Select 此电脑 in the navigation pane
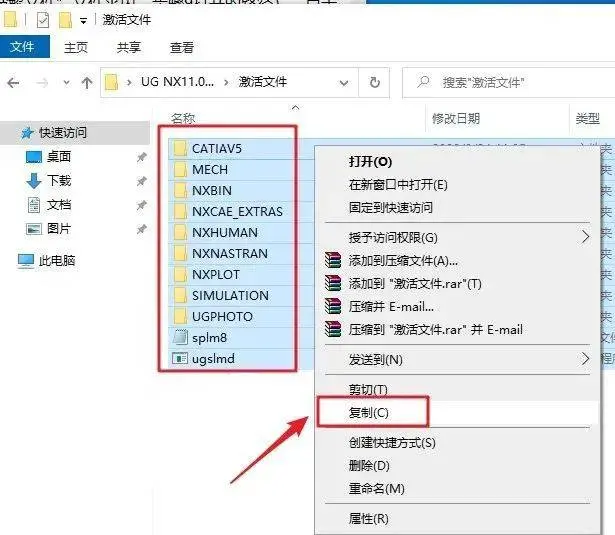The image size is (615, 535). pos(57,260)
